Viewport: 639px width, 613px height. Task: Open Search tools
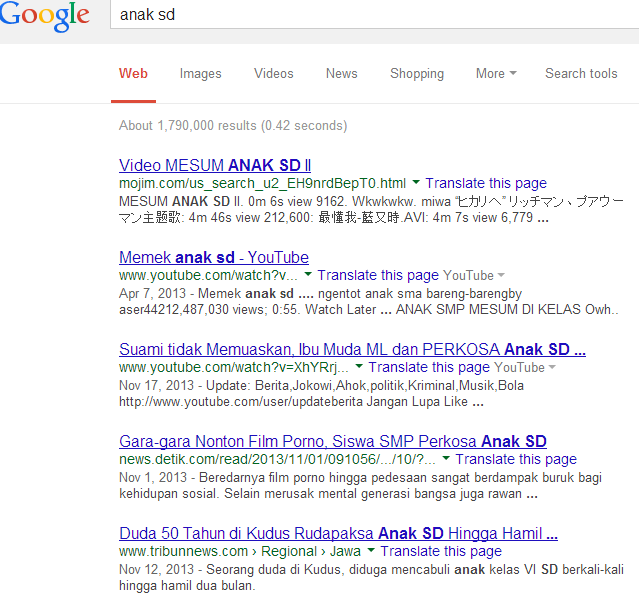[x=581, y=73]
